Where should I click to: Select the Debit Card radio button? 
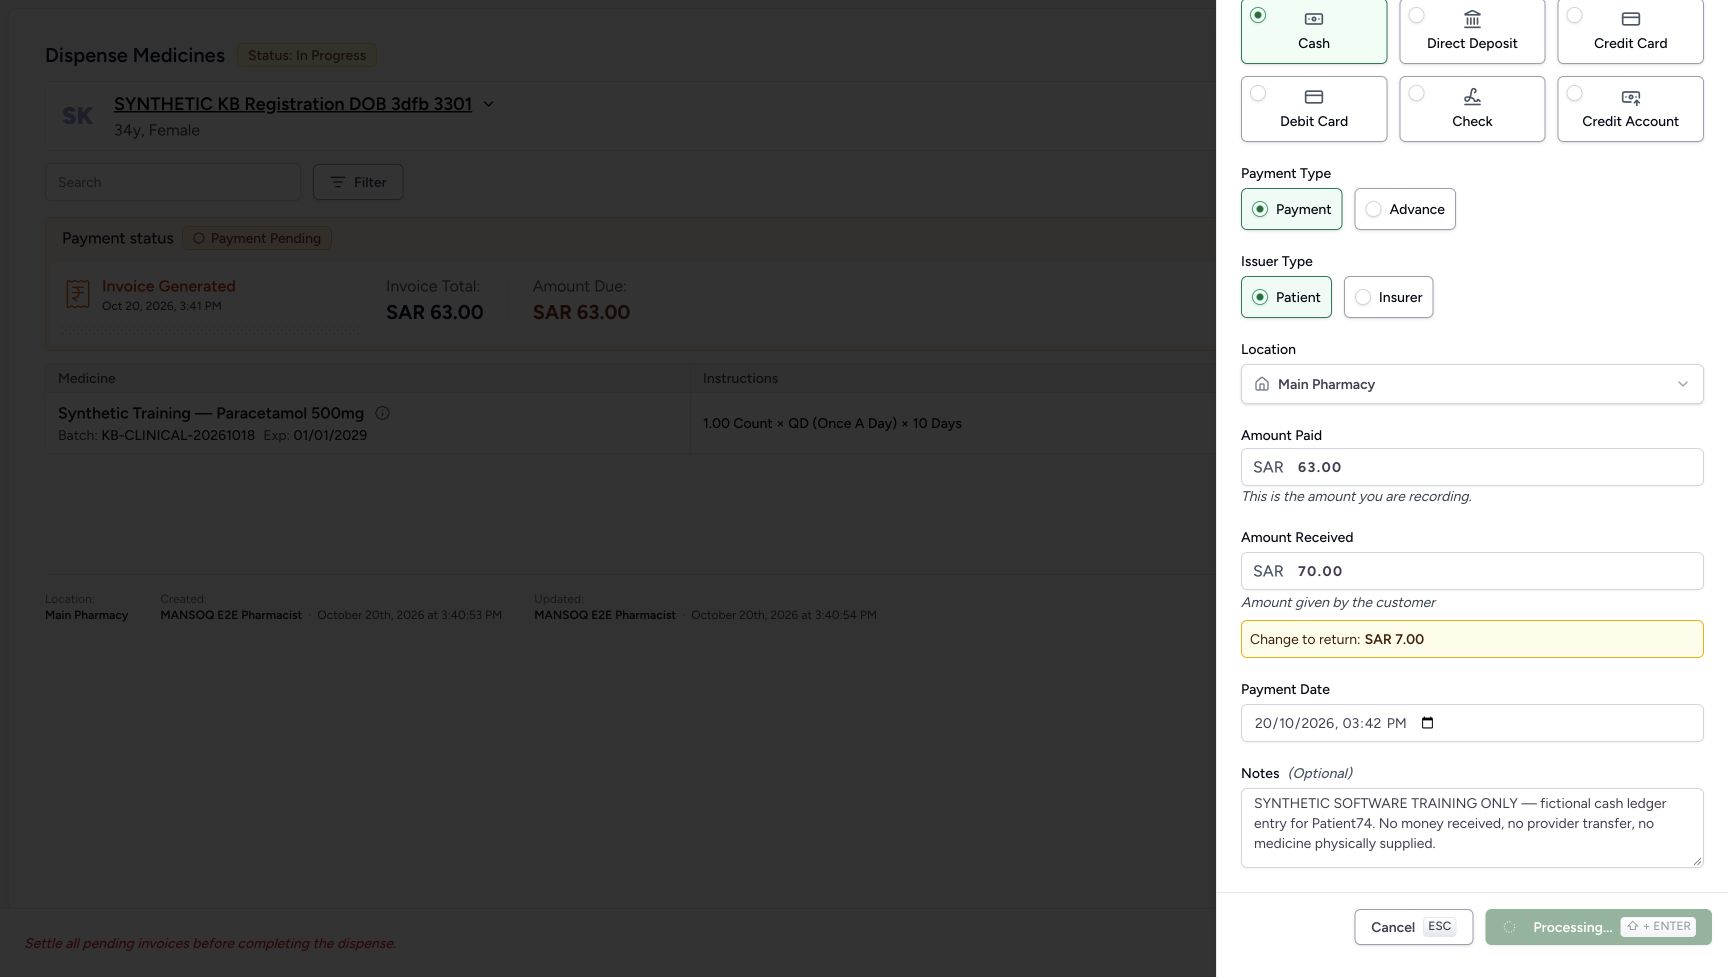[x=1258, y=93]
